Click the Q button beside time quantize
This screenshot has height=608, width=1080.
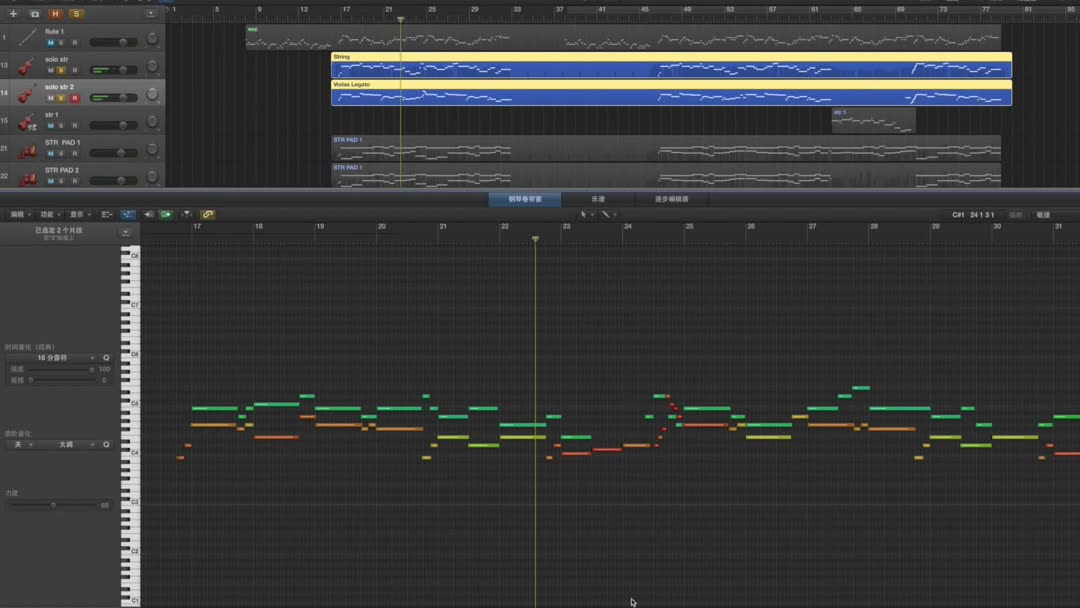click(105, 357)
